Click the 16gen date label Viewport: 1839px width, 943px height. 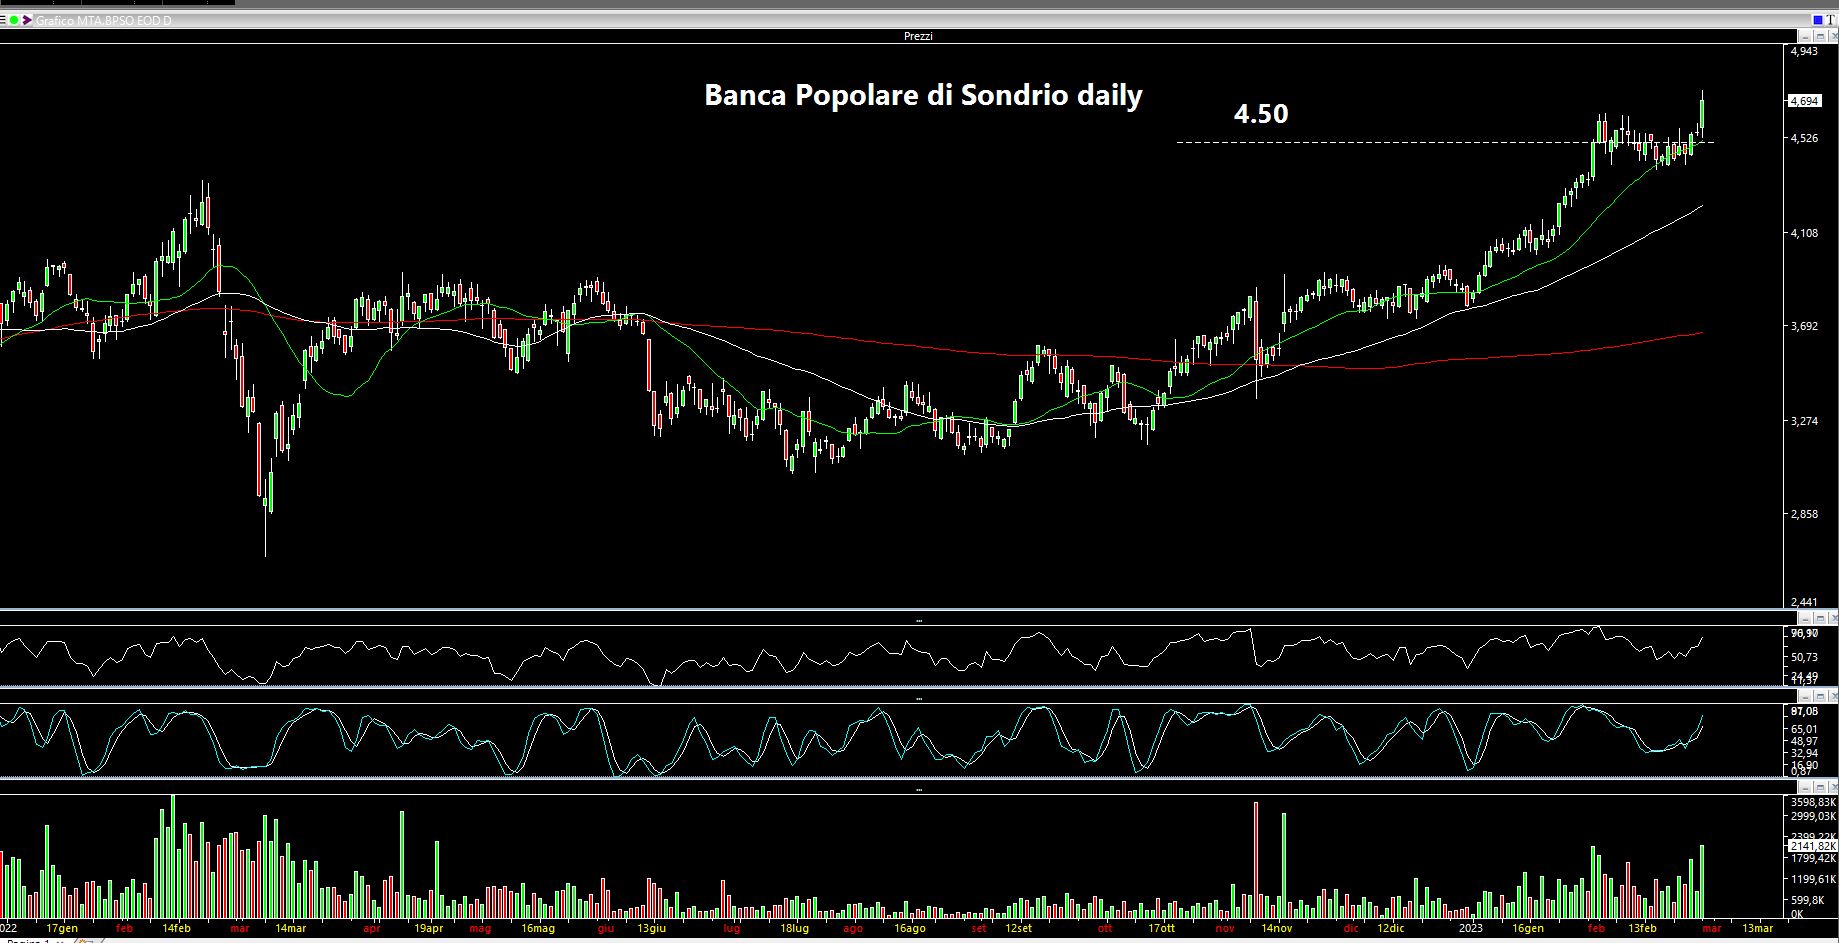tap(1528, 929)
